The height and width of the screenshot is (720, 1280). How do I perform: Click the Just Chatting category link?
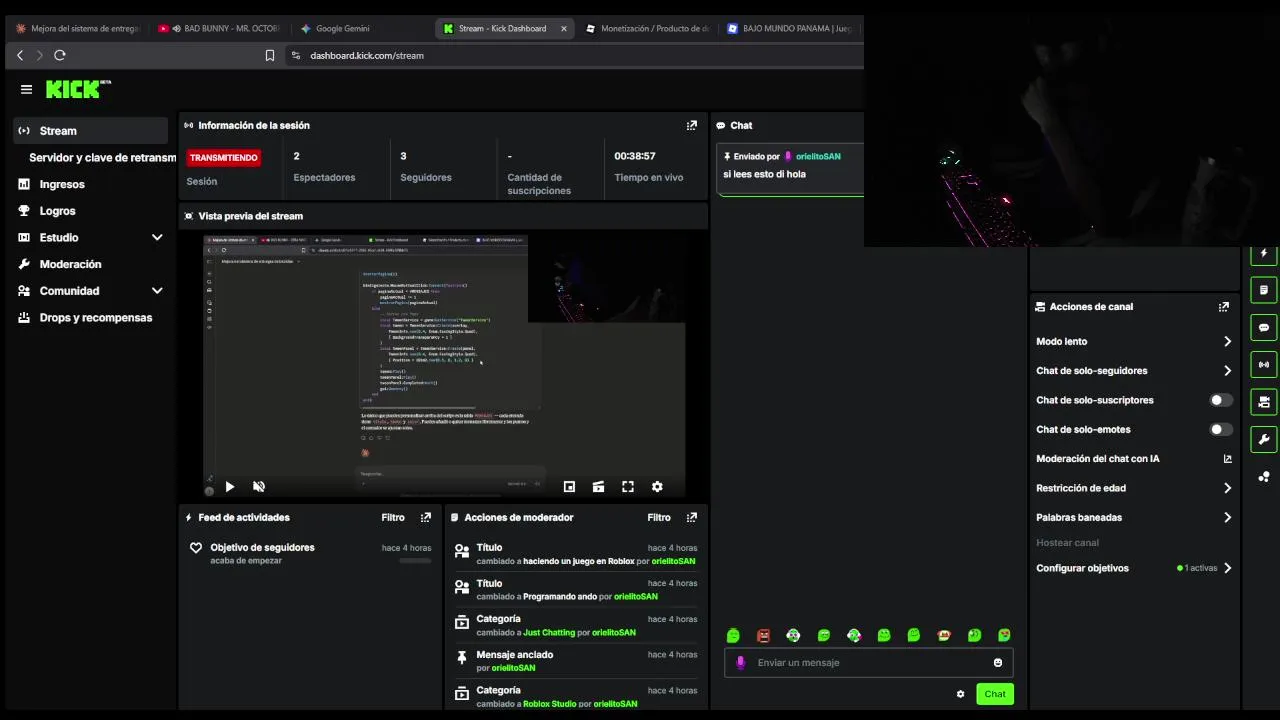click(x=549, y=633)
